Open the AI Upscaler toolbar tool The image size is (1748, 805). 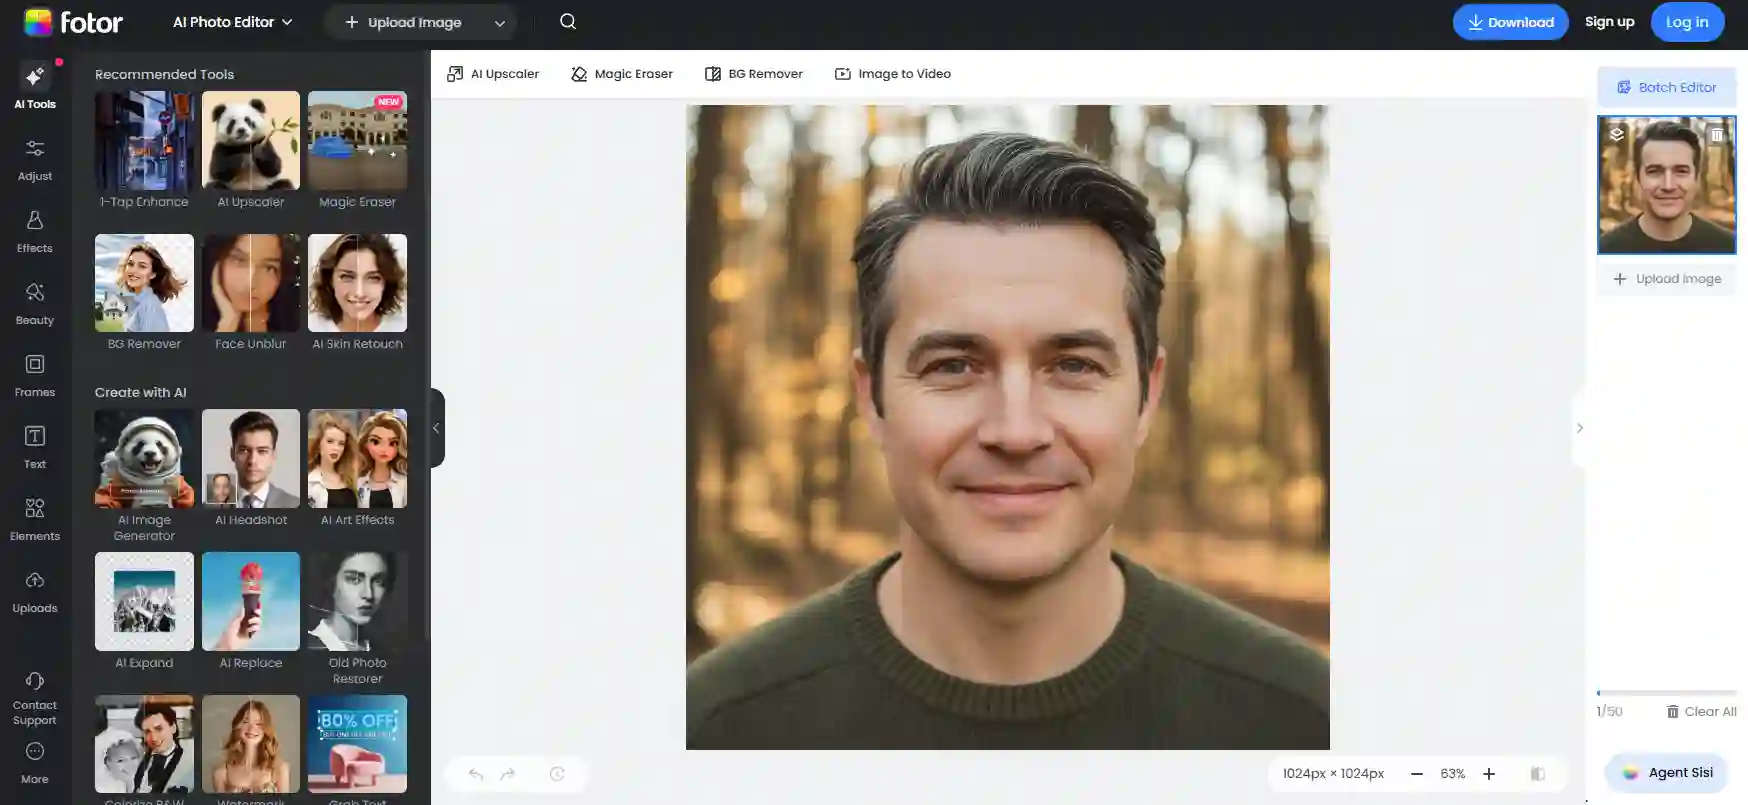coord(493,74)
